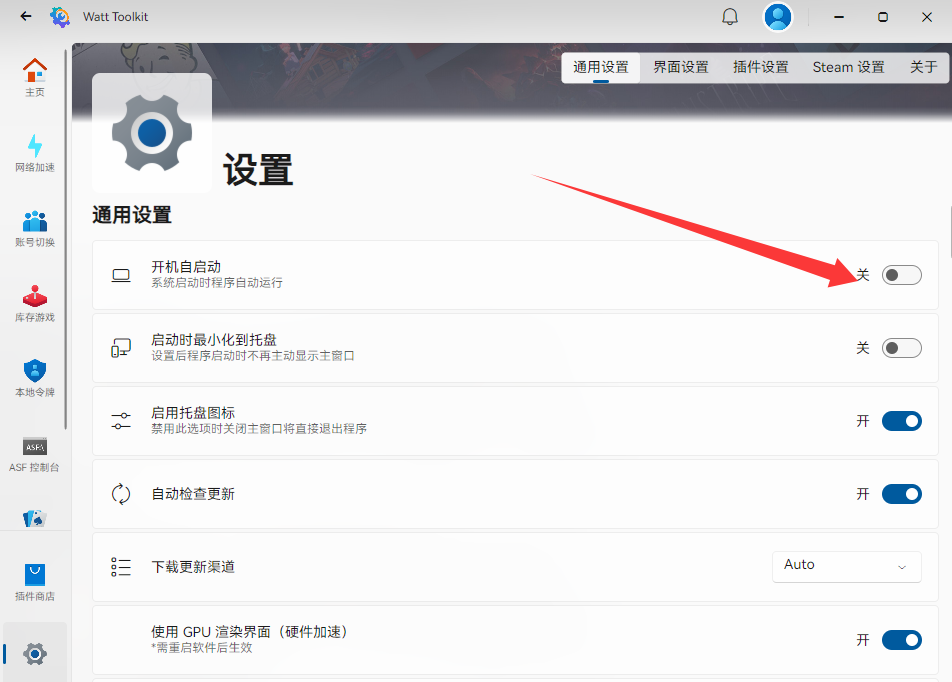Open the 下载更新渠道 Auto dropdown
Image resolution: width=952 pixels, height=682 pixels.
tap(846, 566)
